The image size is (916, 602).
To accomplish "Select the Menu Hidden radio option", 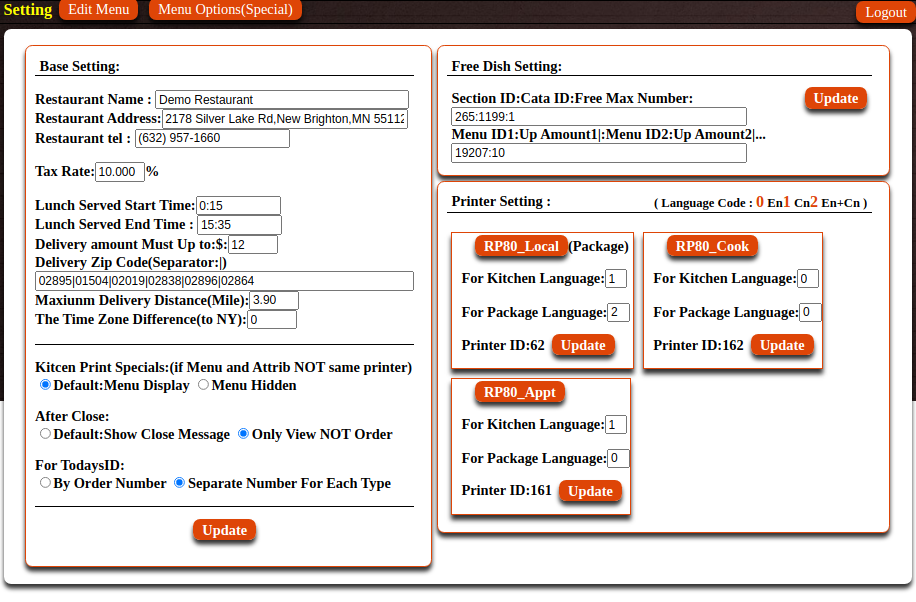I will tap(204, 385).
